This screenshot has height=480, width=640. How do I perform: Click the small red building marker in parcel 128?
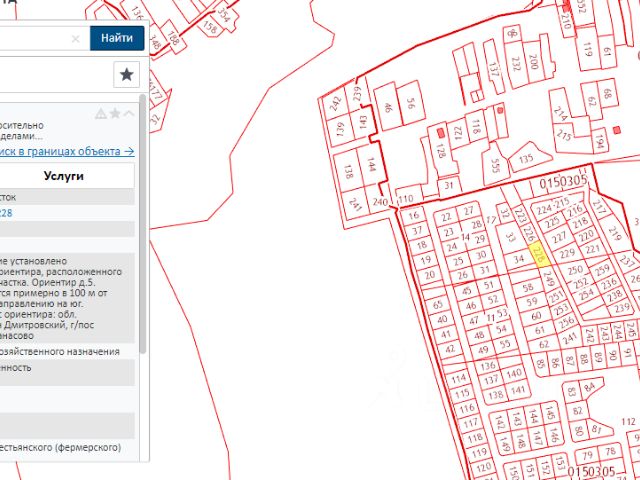point(440,132)
